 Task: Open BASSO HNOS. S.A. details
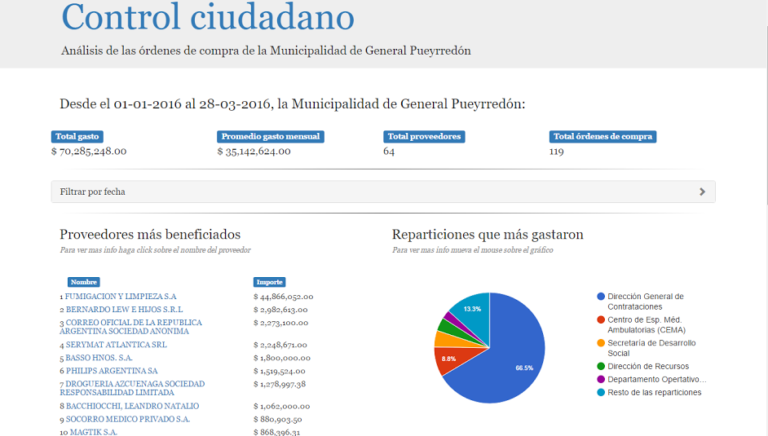click(98, 357)
